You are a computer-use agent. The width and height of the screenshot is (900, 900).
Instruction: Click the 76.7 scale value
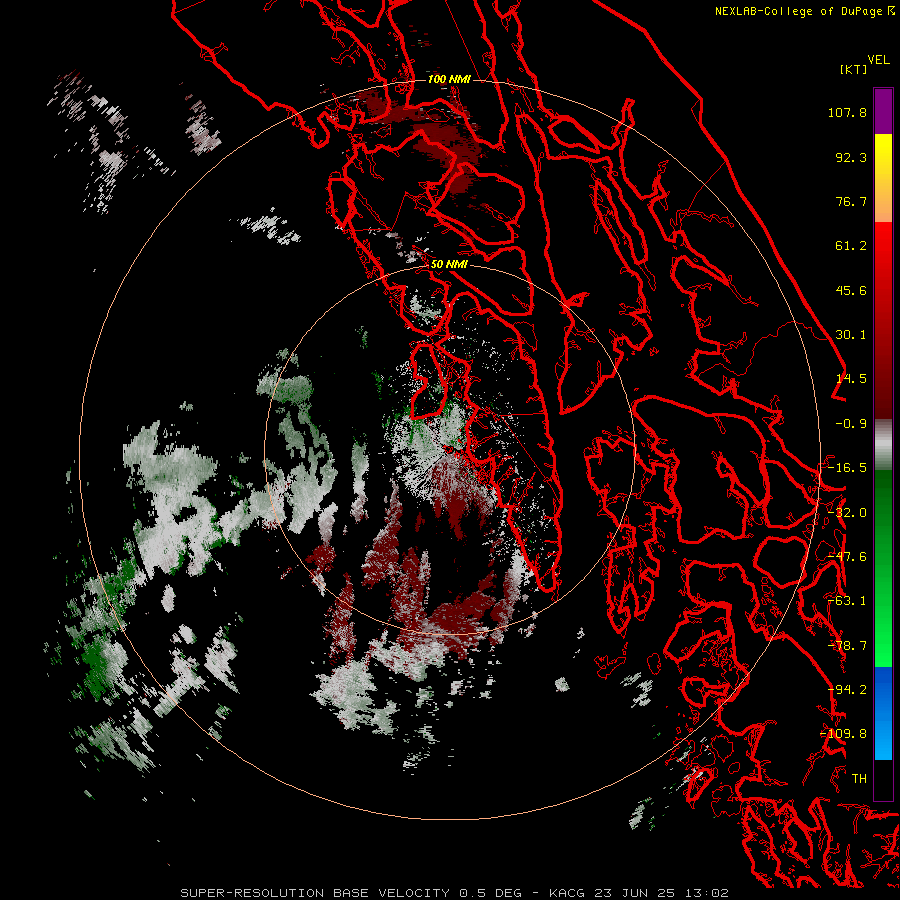pos(851,201)
